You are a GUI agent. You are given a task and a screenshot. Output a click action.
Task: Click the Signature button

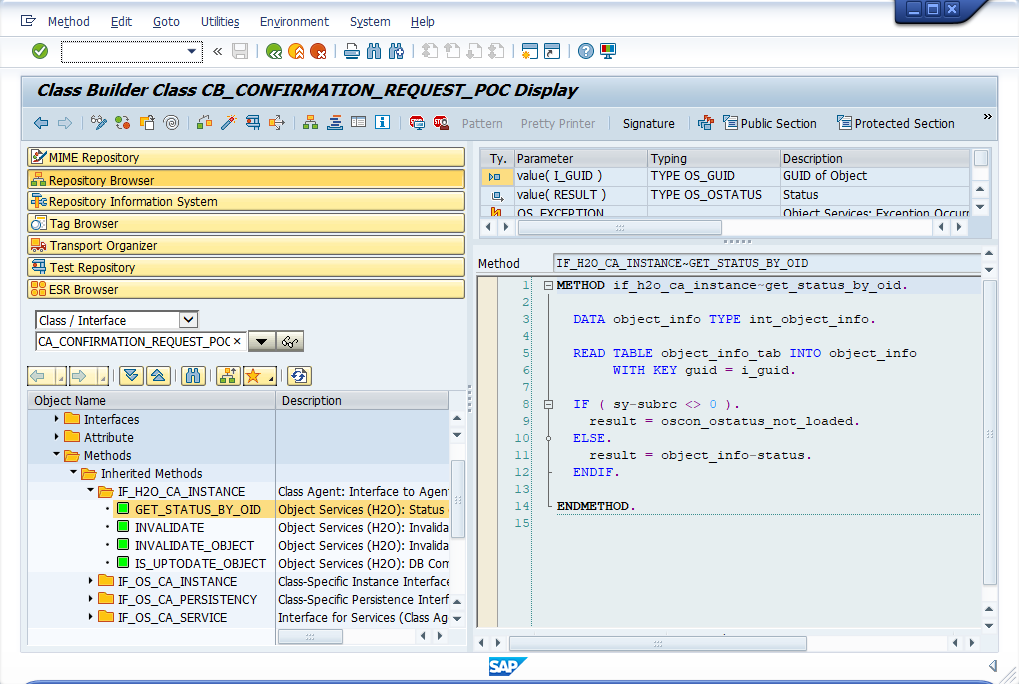[649, 123]
